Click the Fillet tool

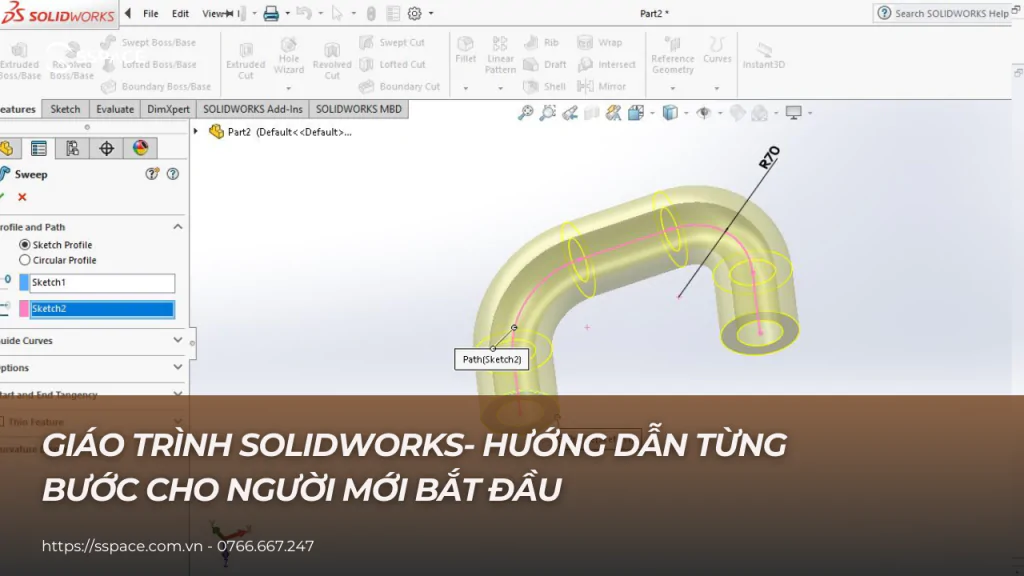466,50
